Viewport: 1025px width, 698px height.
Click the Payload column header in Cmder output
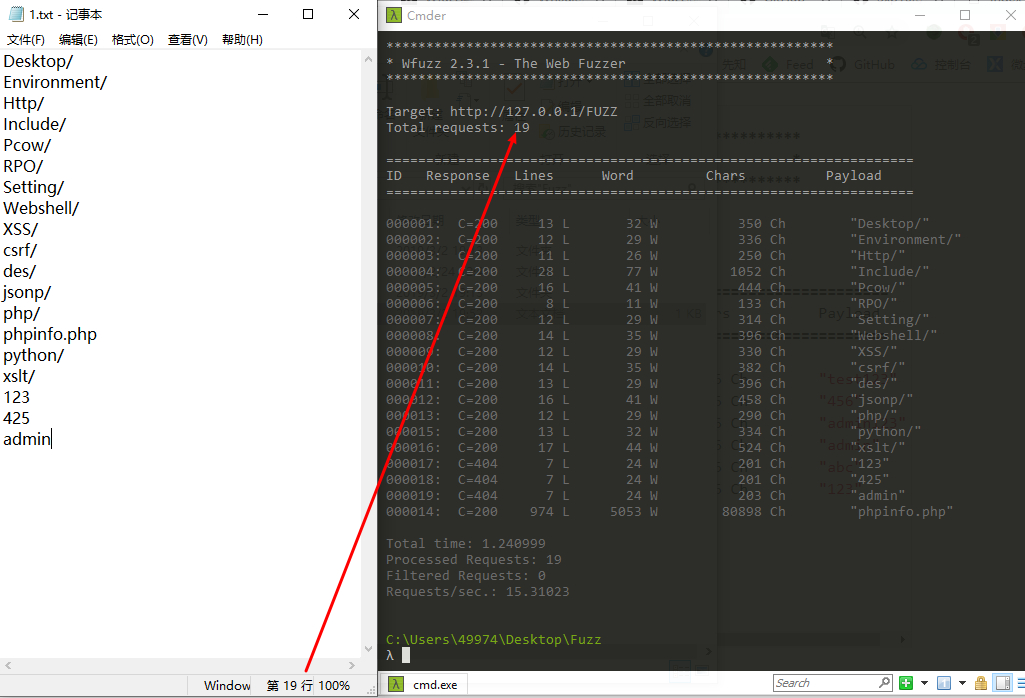click(x=853, y=176)
